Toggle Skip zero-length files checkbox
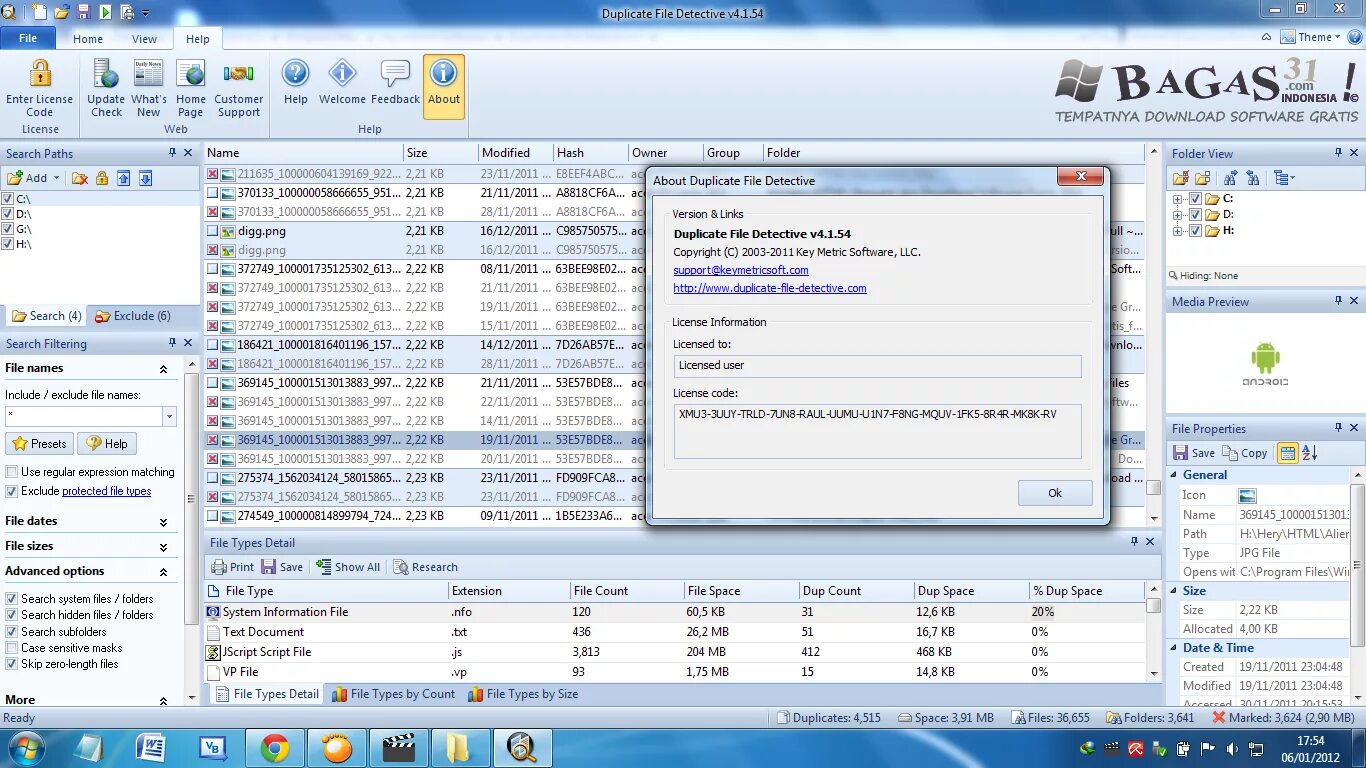Image resolution: width=1366 pixels, height=768 pixels. (x=12, y=664)
